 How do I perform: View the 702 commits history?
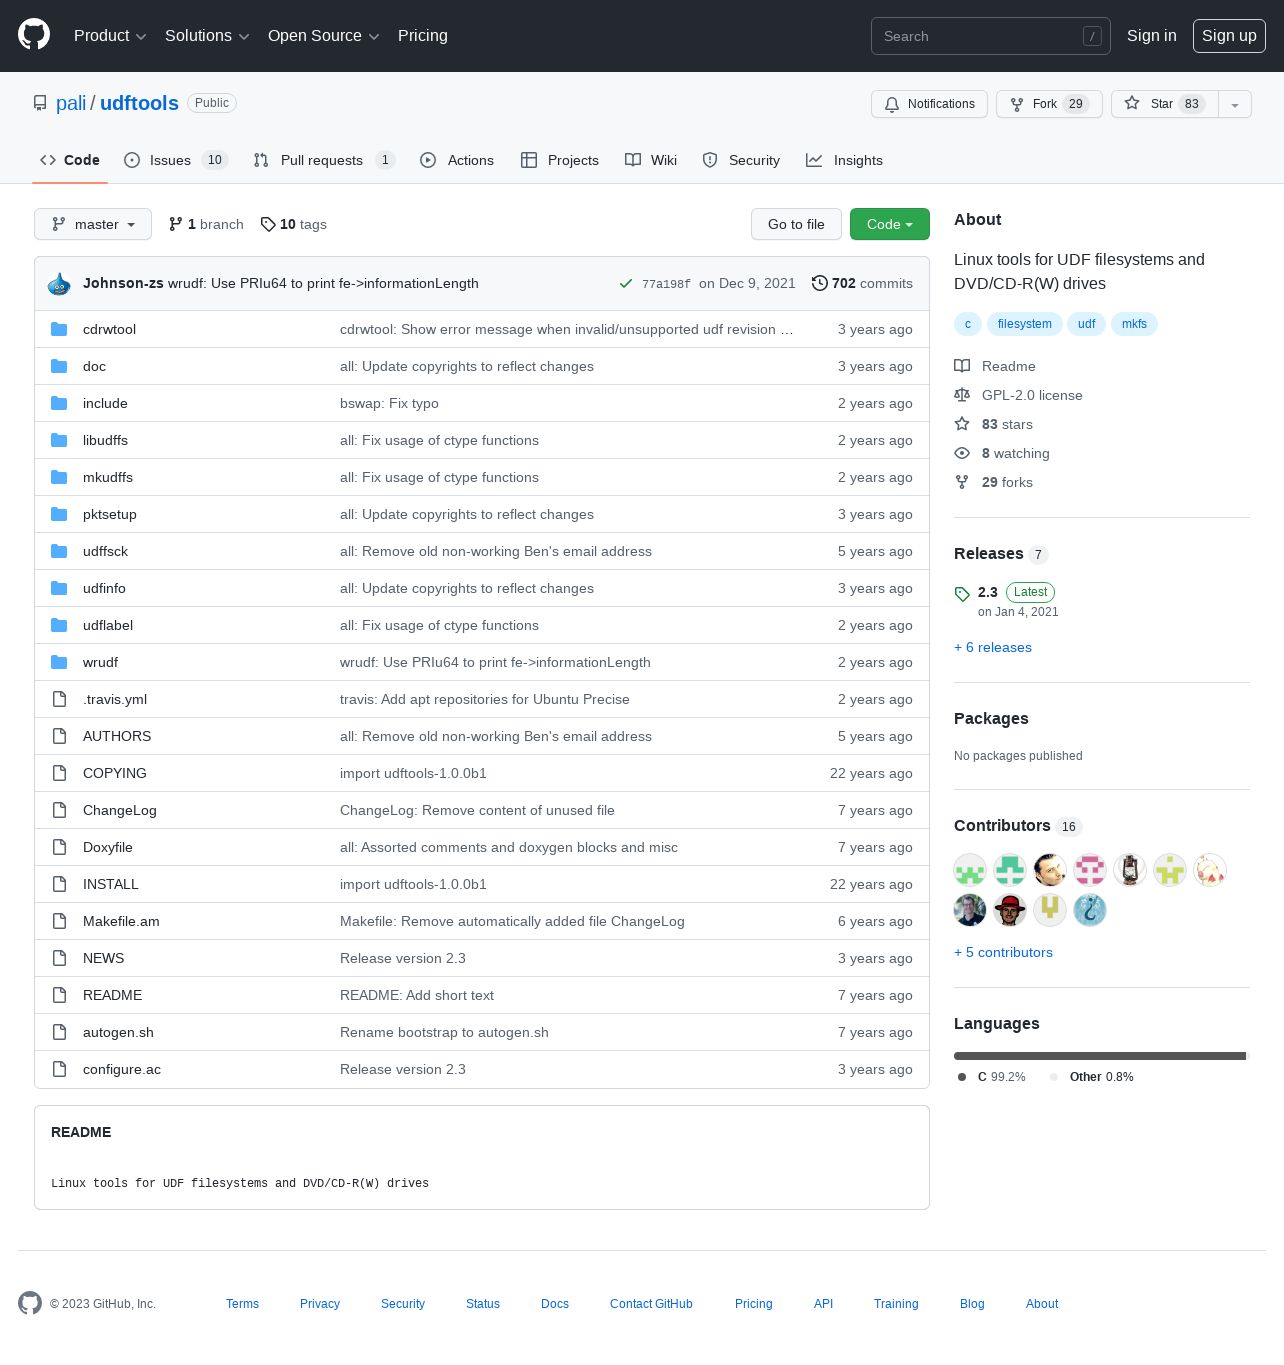tap(862, 283)
